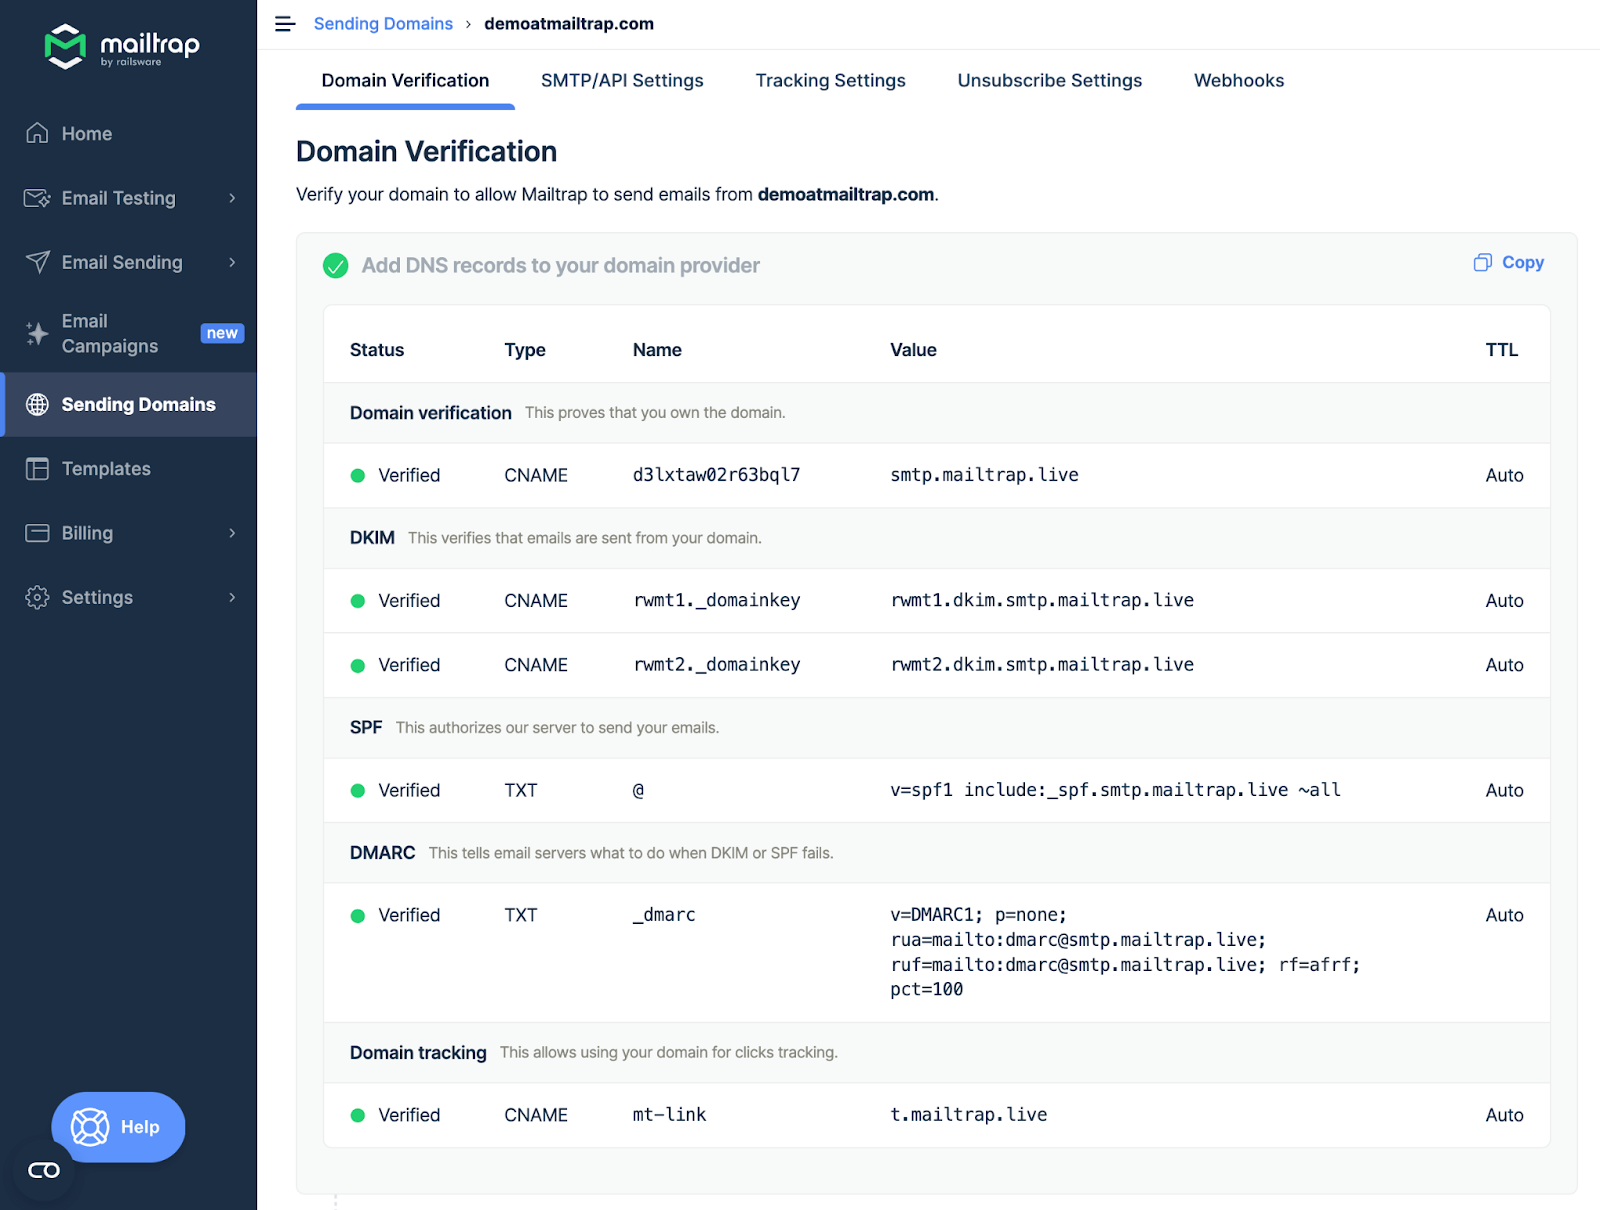The height and width of the screenshot is (1210, 1600).
Task: Click the Templates layout icon
Action: click(37, 469)
